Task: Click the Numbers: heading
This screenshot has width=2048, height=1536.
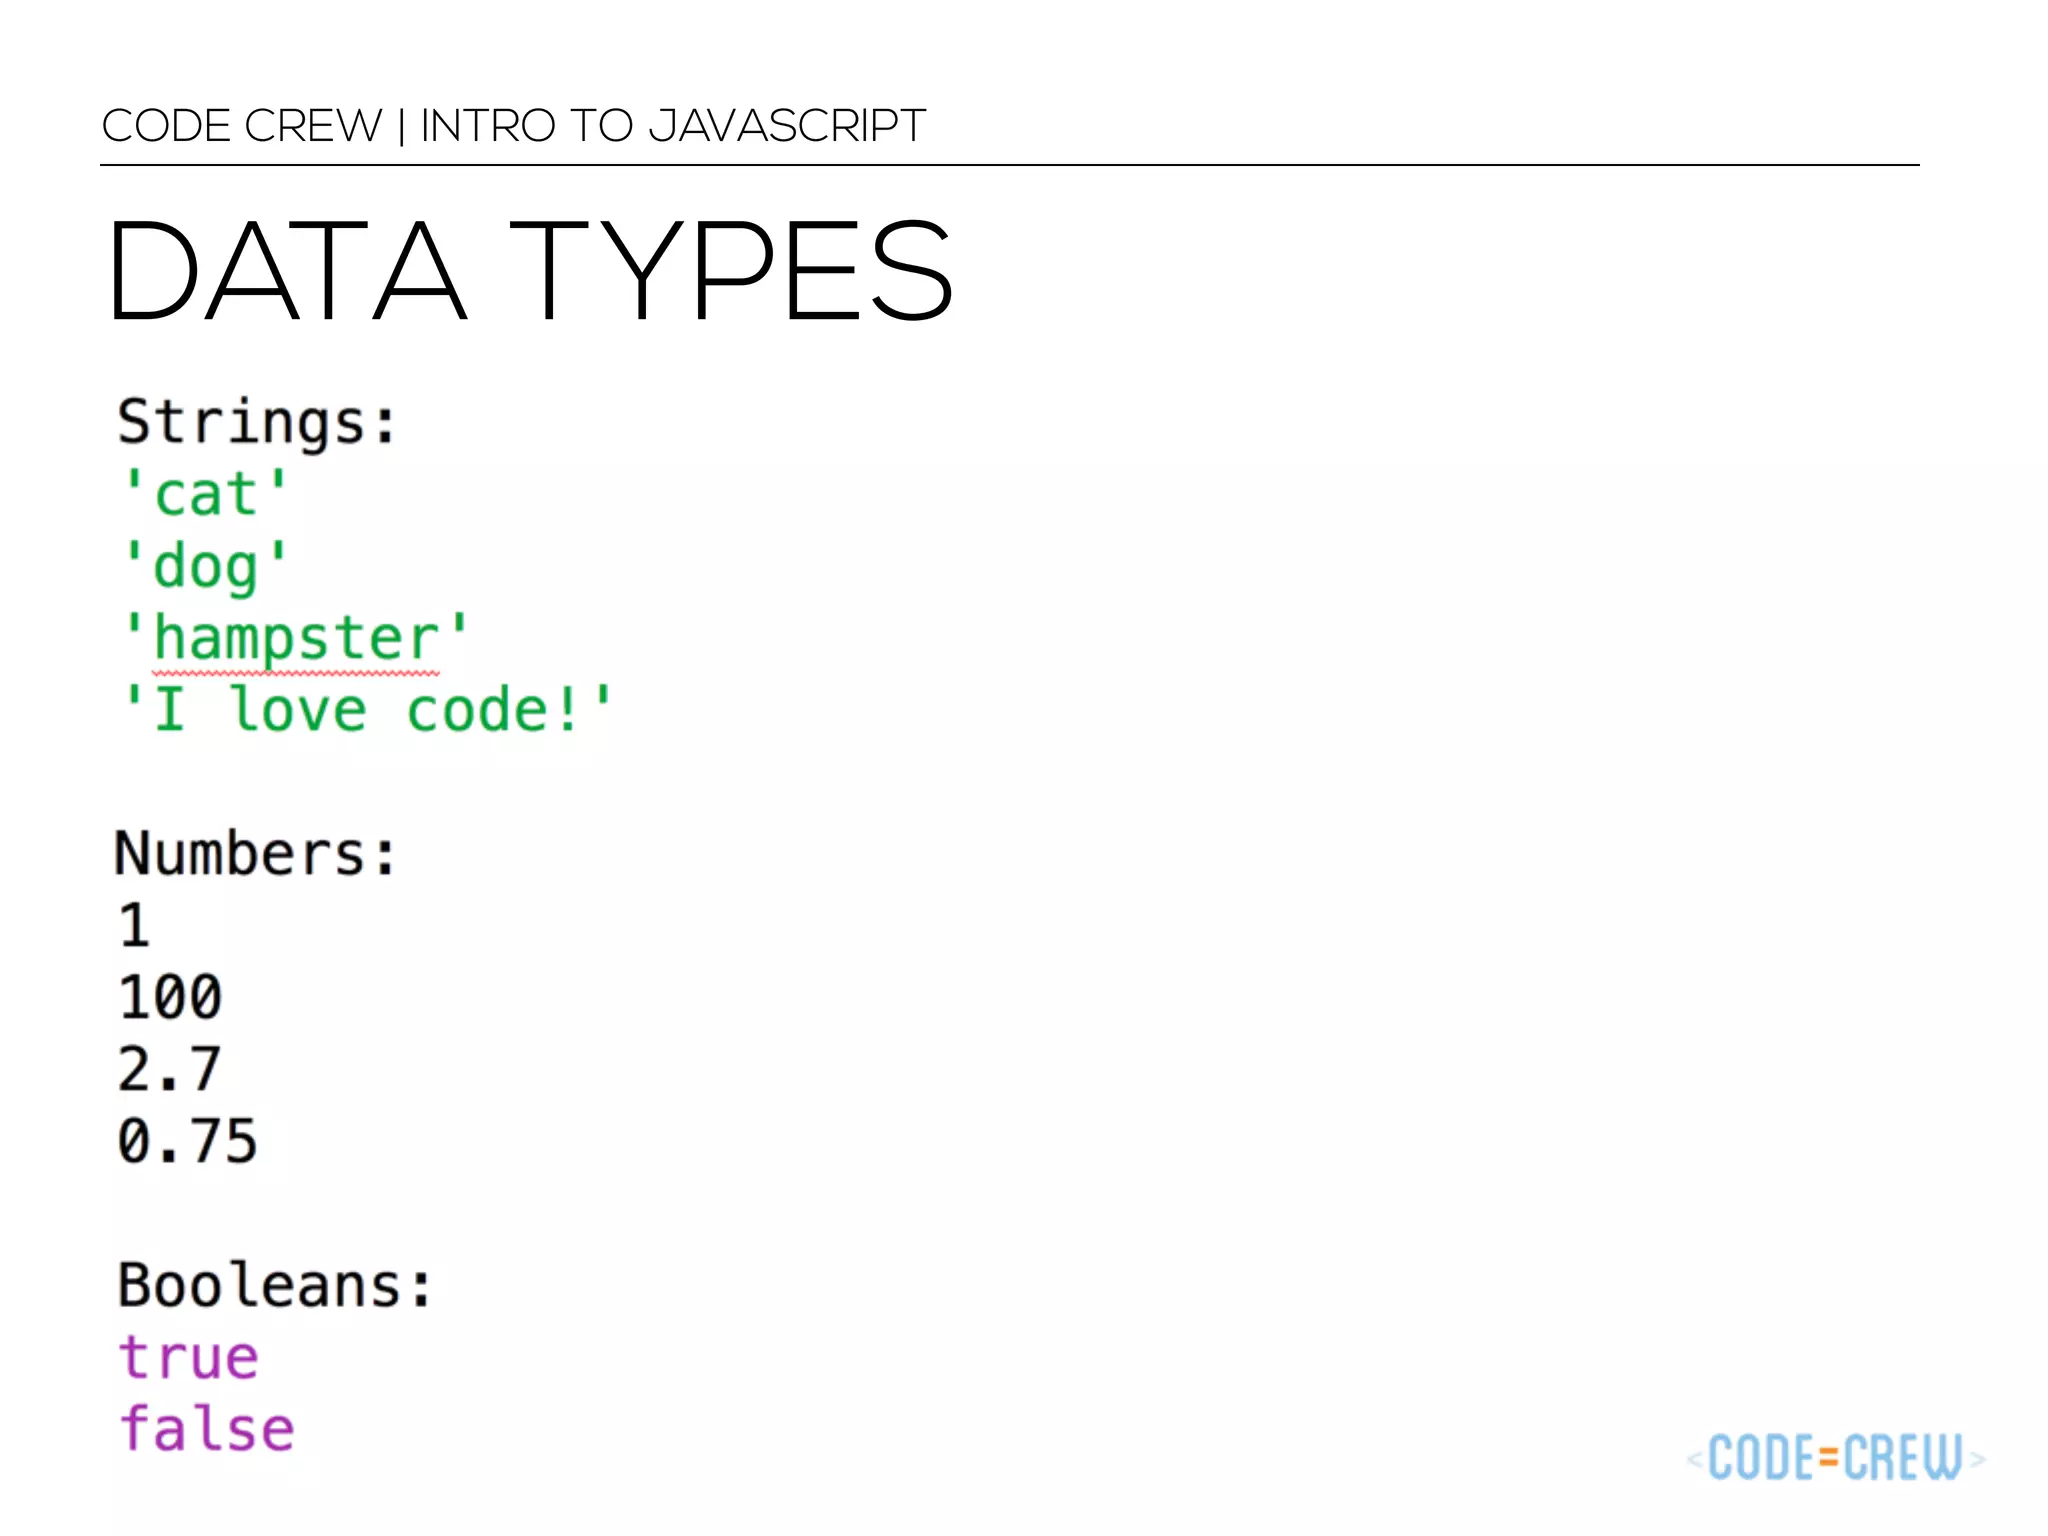Action: coord(256,854)
